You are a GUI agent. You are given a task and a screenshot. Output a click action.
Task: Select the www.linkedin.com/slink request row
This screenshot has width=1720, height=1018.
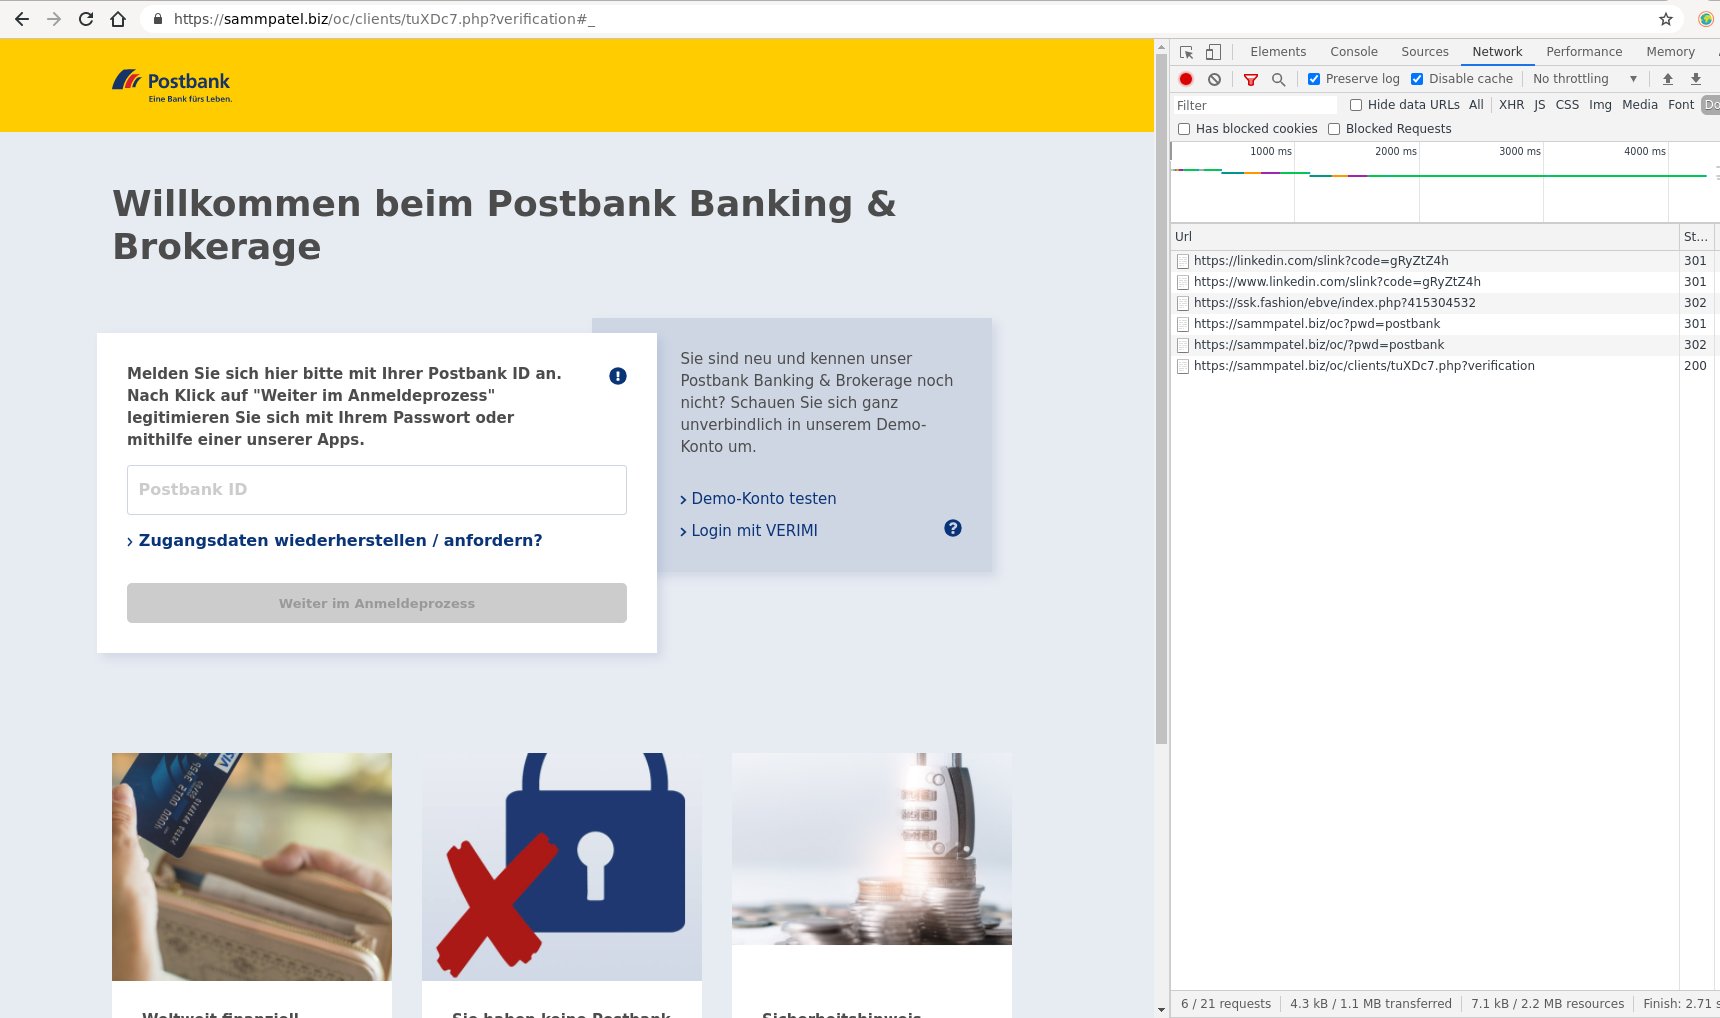point(1443,282)
